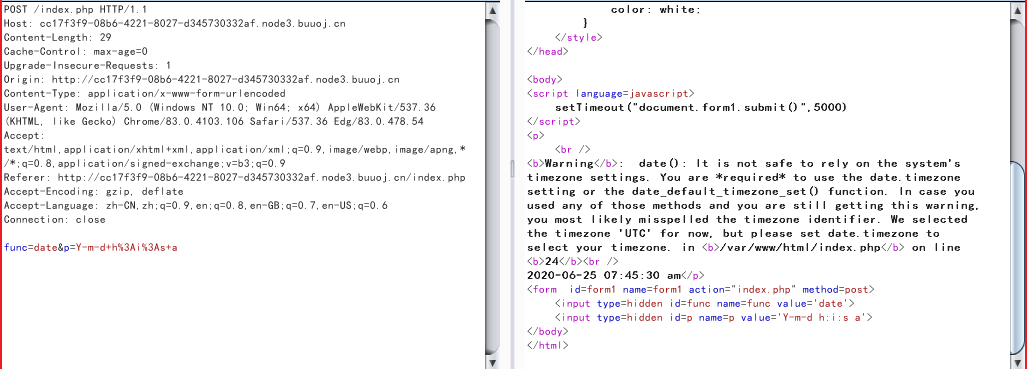1027x369 pixels.
Task: Click the request pane scrollbar up arrow
Action: 492,9
